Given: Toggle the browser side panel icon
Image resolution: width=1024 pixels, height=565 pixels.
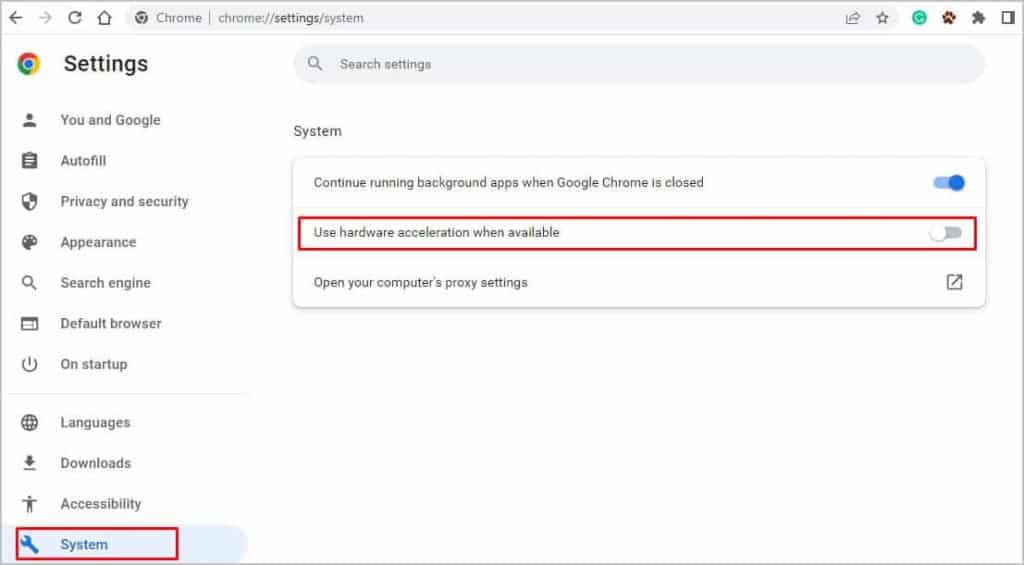Looking at the screenshot, I should pos(1008,18).
